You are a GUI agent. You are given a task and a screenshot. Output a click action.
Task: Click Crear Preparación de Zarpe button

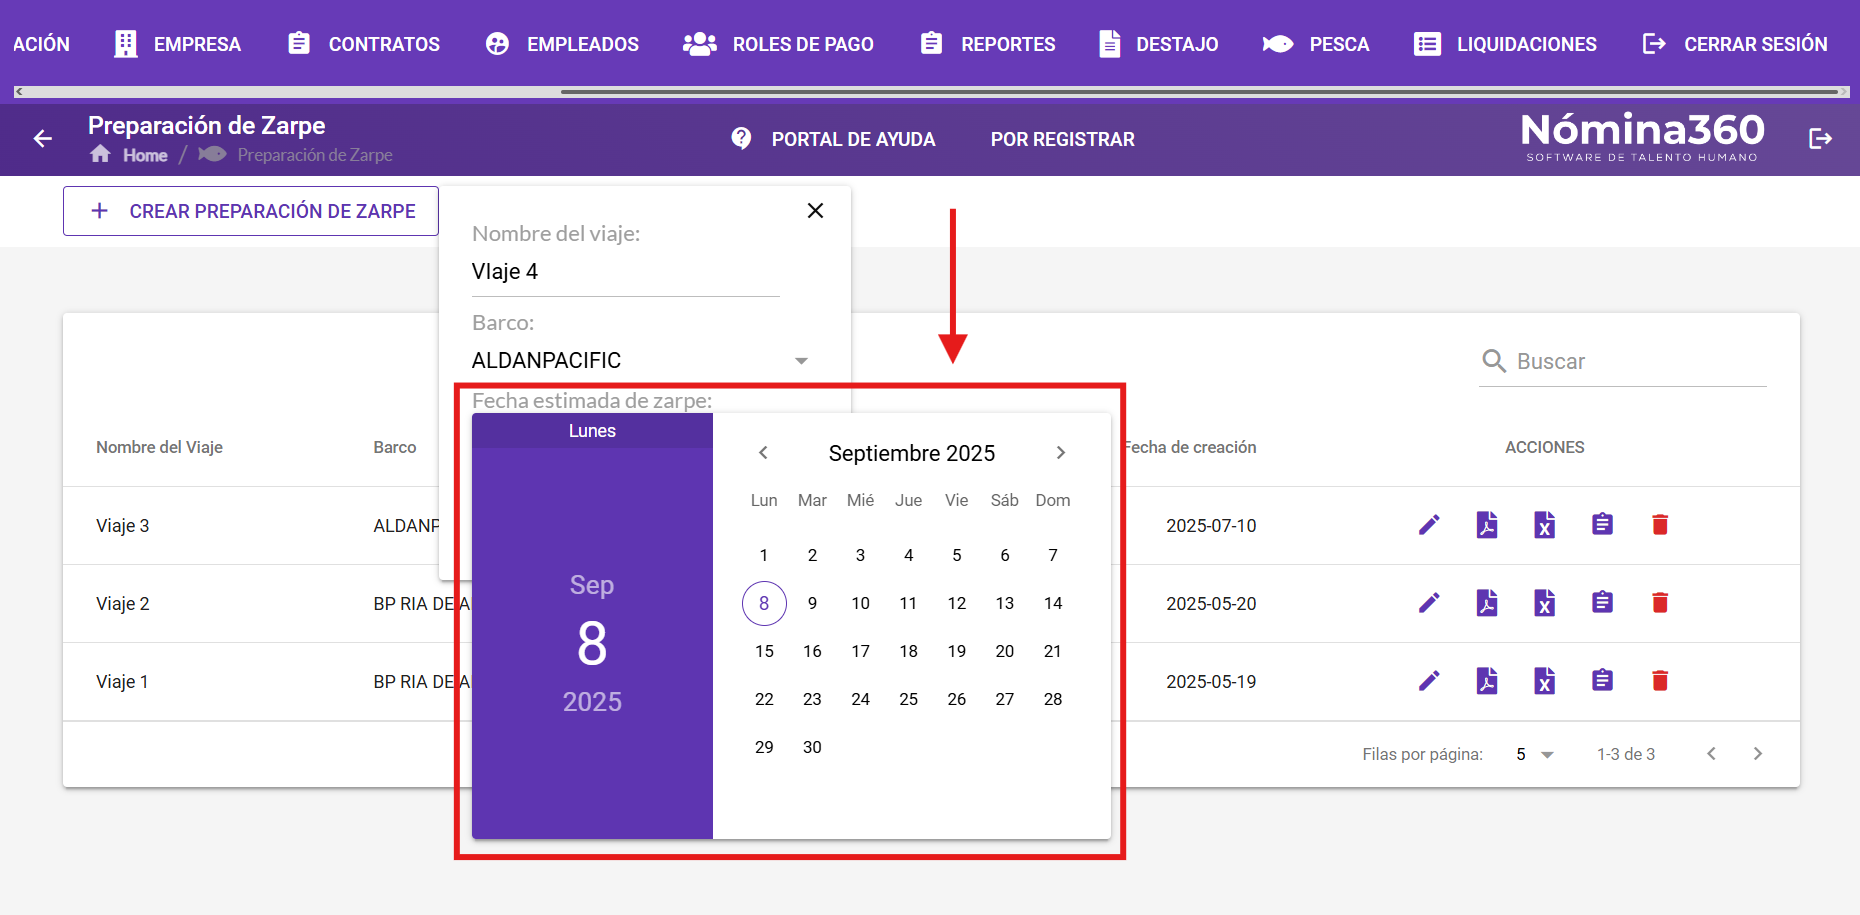click(251, 211)
